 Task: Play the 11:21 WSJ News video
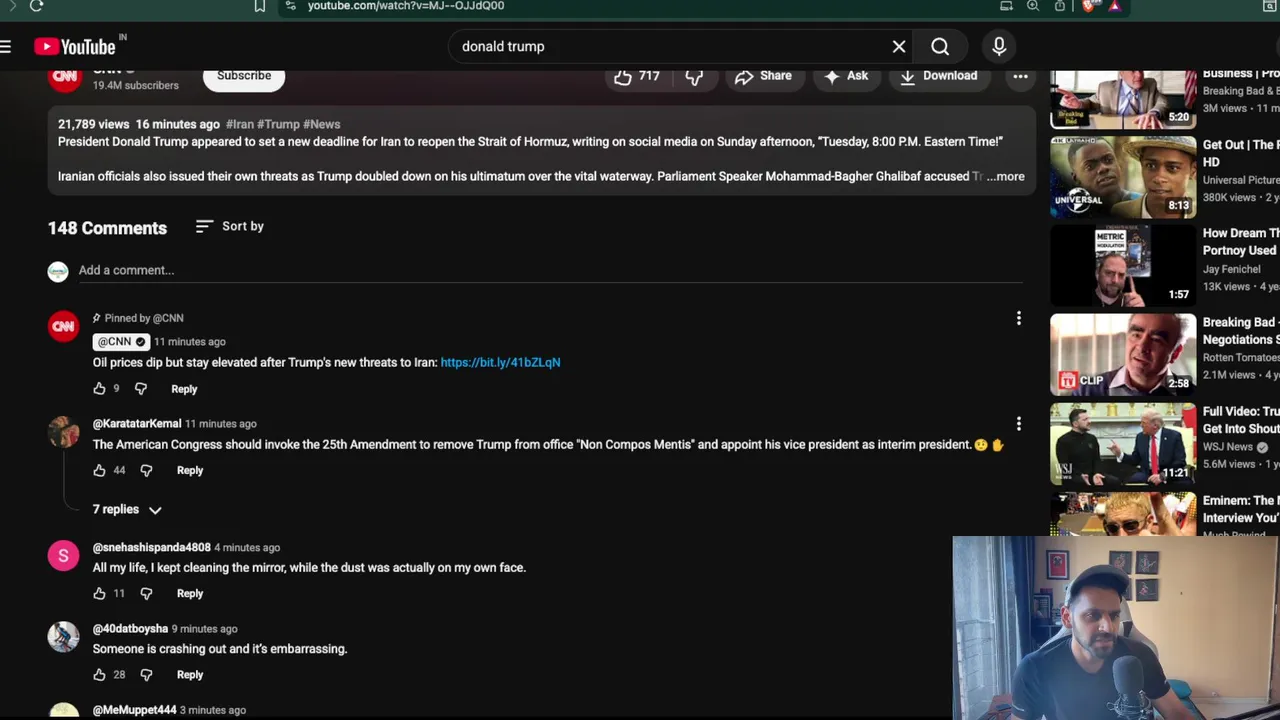click(1123, 444)
